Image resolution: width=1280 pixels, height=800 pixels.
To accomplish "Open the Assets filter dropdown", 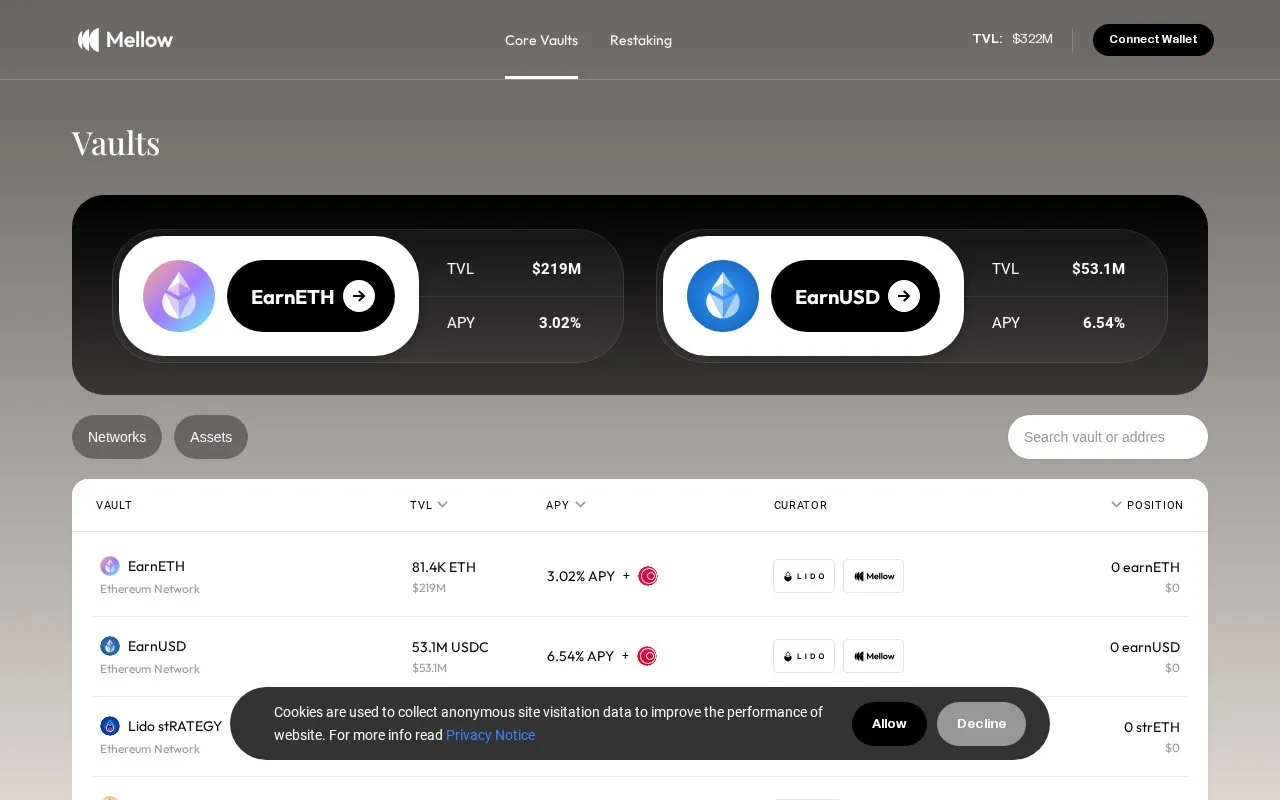I will pos(211,437).
